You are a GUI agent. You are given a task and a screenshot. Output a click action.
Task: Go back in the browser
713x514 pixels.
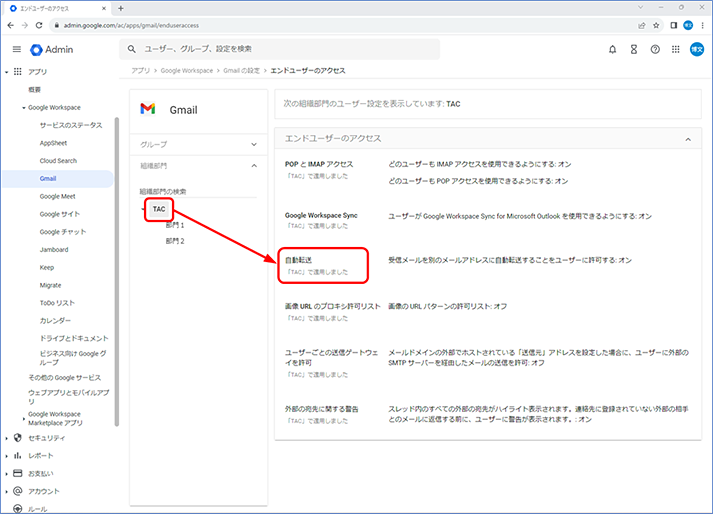pos(10,25)
